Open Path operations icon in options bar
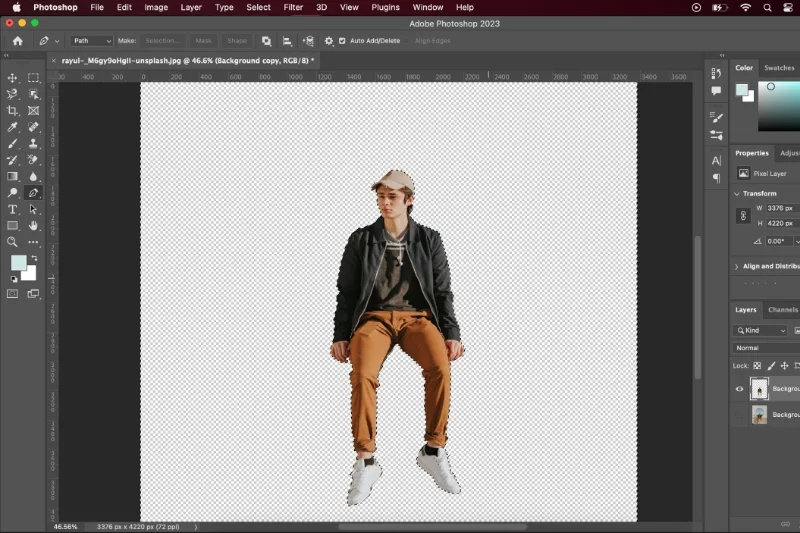The image size is (800, 533). coord(266,41)
